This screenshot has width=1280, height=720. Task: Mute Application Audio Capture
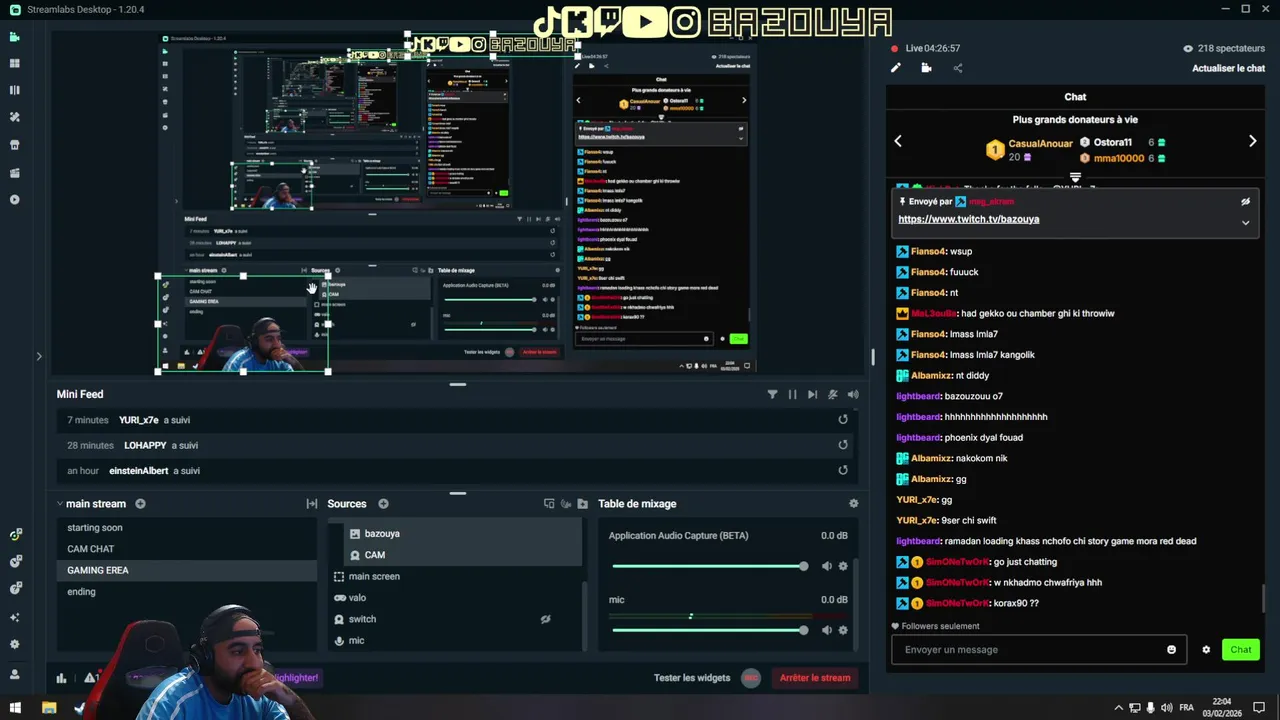(826, 566)
